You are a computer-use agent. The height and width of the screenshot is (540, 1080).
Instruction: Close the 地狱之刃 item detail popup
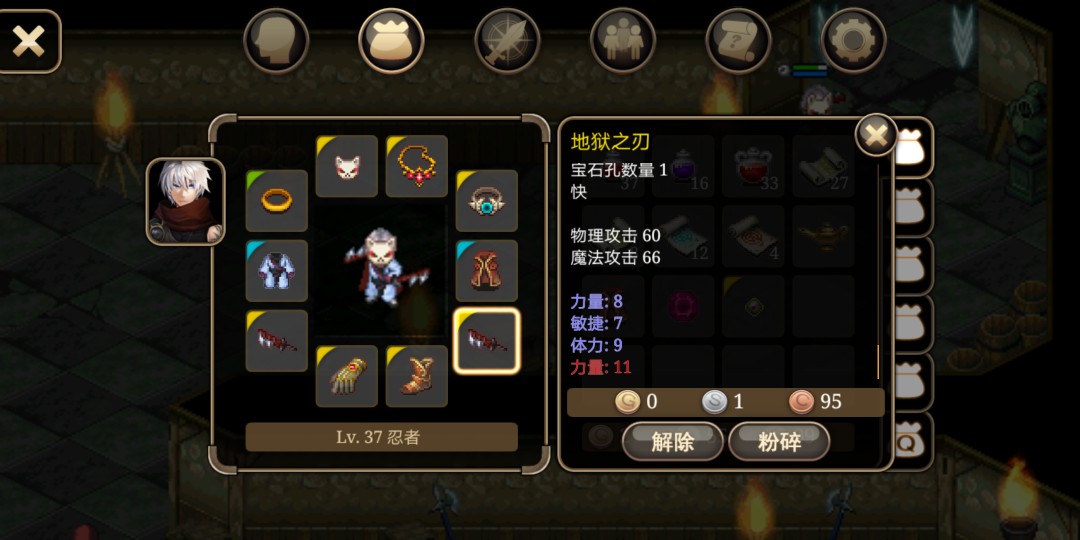tap(876, 135)
